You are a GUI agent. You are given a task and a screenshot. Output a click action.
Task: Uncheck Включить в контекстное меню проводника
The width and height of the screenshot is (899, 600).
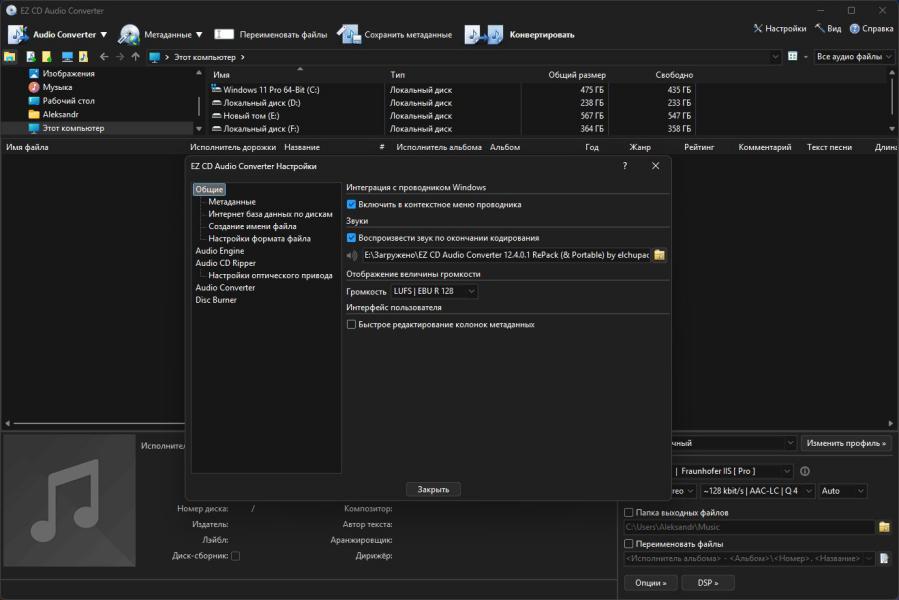[351, 204]
